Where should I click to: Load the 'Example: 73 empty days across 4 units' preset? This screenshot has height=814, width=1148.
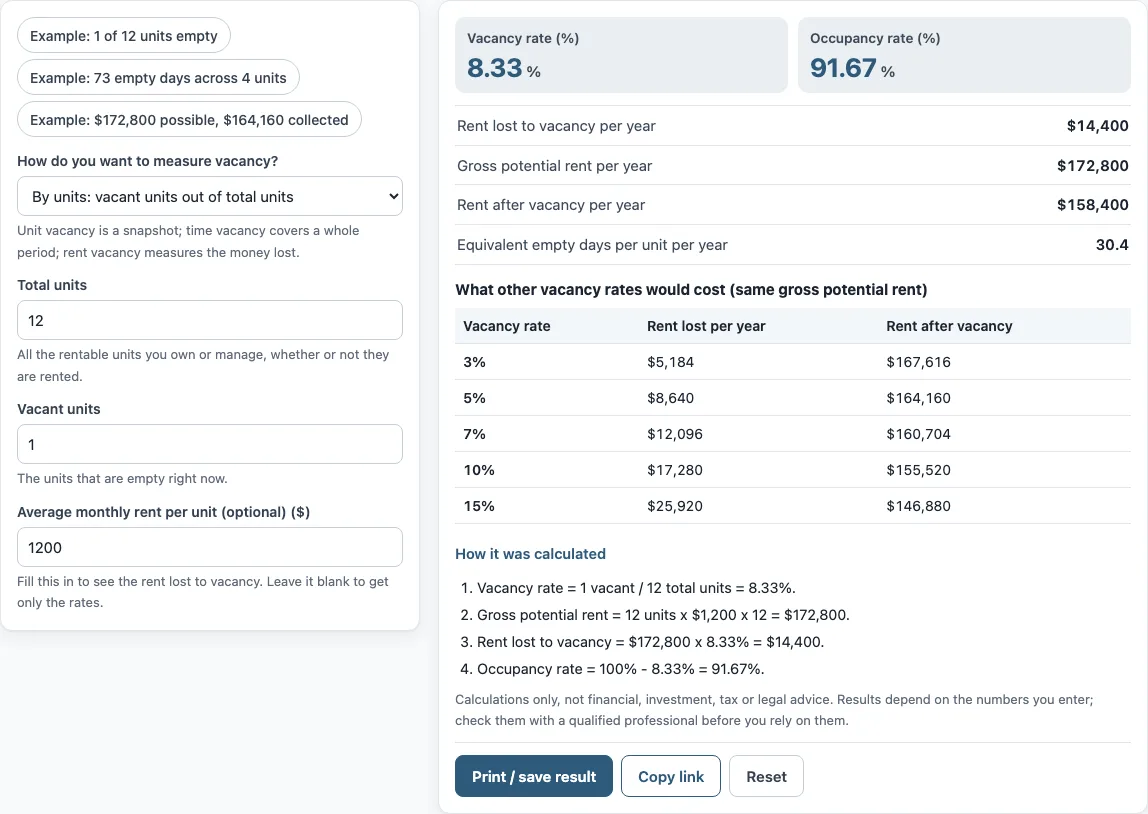[x=158, y=78]
